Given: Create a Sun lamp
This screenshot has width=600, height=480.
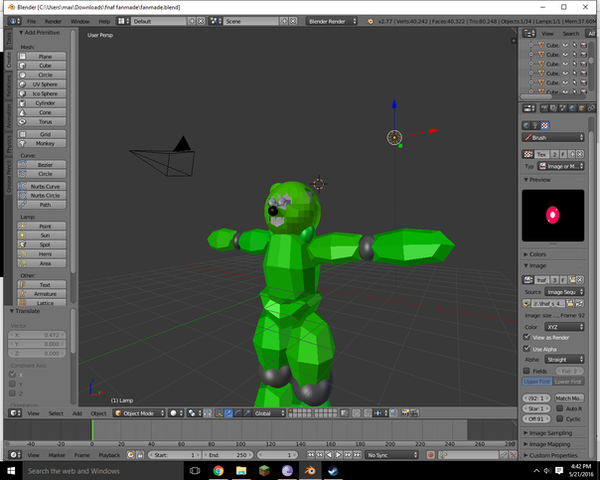Looking at the screenshot, I should (x=45, y=235).
